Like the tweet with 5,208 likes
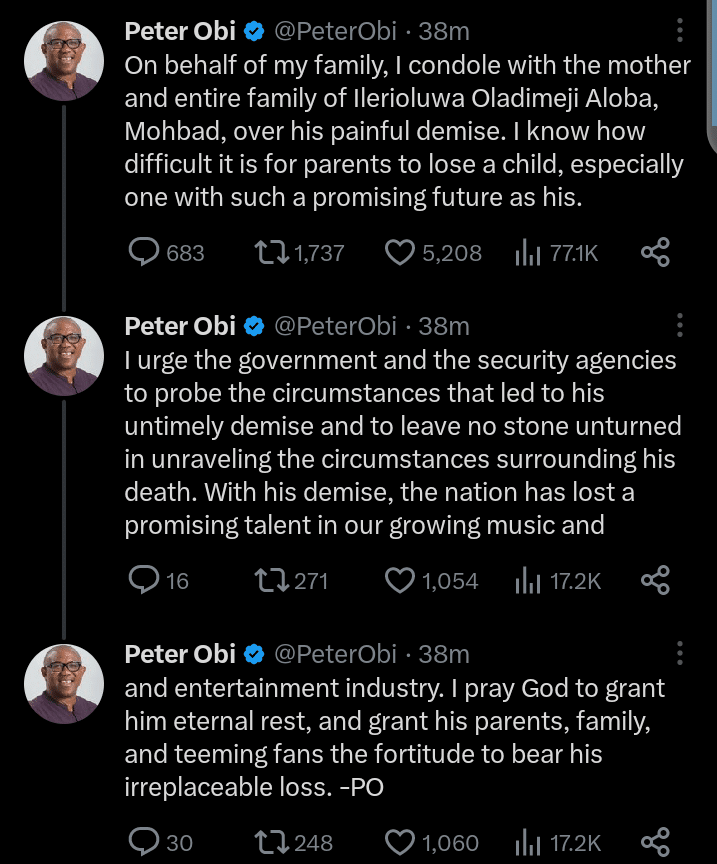Image resolution: width=717 pixels, height=864 pixels. pyautogui.click(x=400, y=253)
